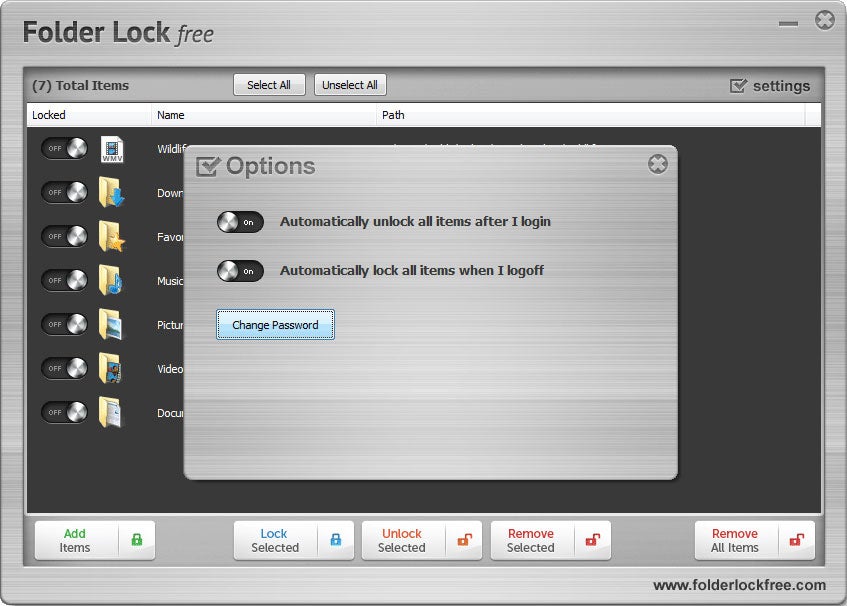Click the Options dialog checkmark icon

(x=208, y=166)
